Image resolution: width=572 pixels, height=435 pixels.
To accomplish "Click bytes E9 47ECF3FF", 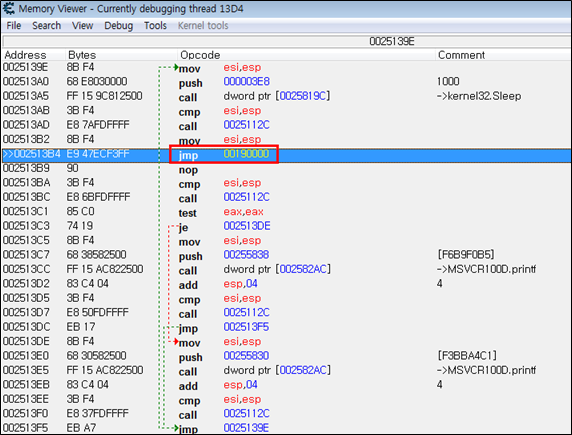I will click(x=98, y=154).
